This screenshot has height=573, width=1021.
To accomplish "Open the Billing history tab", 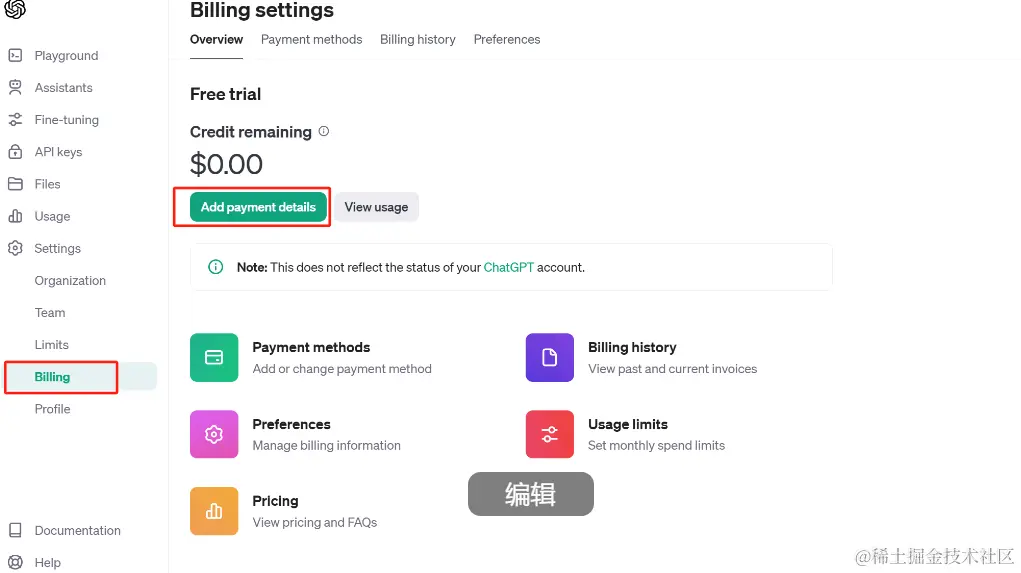I will coord(417,40).
